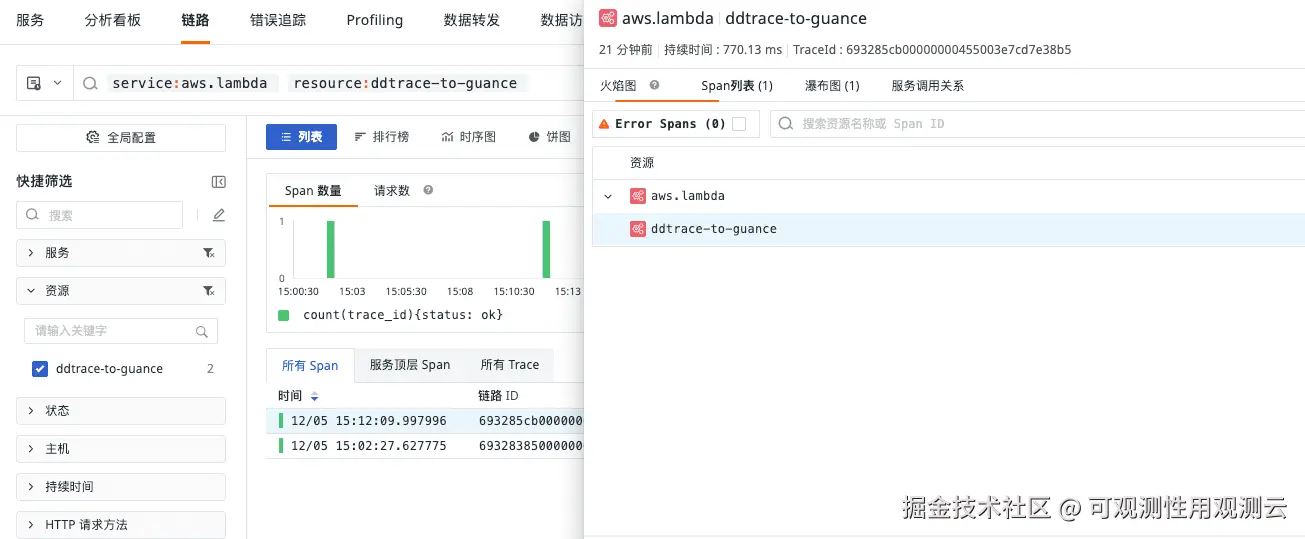Click the aws.lambda icon in detail header
1305x539 pixels.
607,18
